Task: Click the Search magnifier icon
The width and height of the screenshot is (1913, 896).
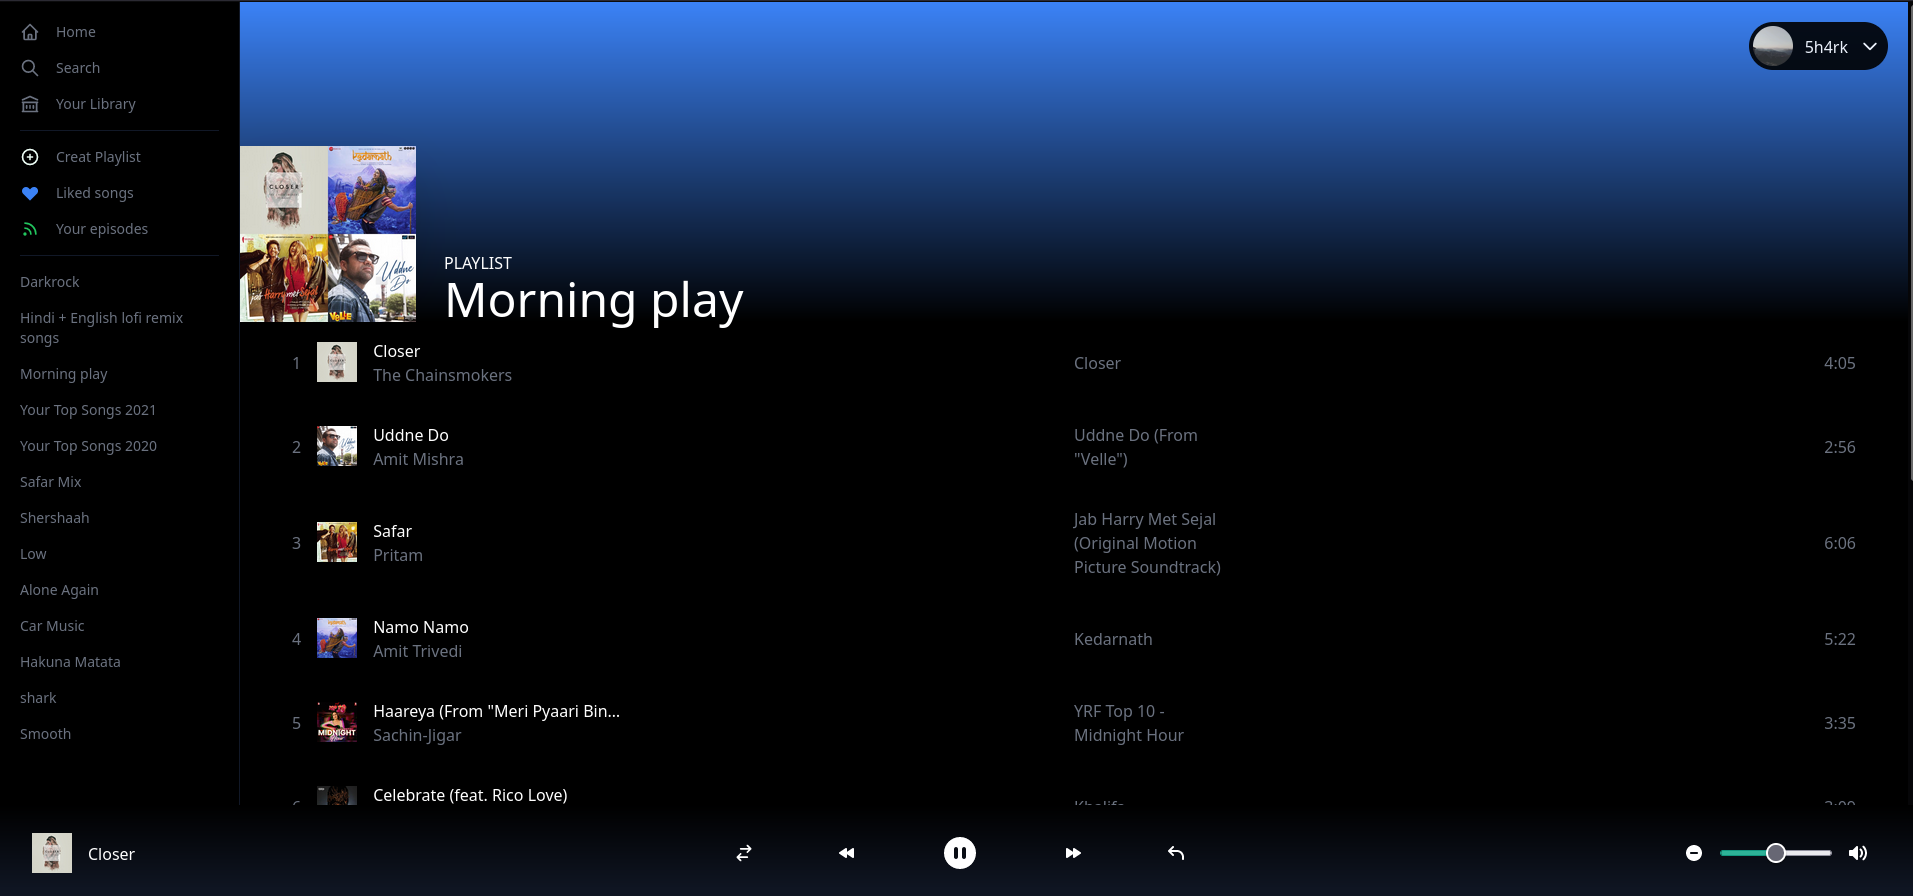Action: point(30,68)
